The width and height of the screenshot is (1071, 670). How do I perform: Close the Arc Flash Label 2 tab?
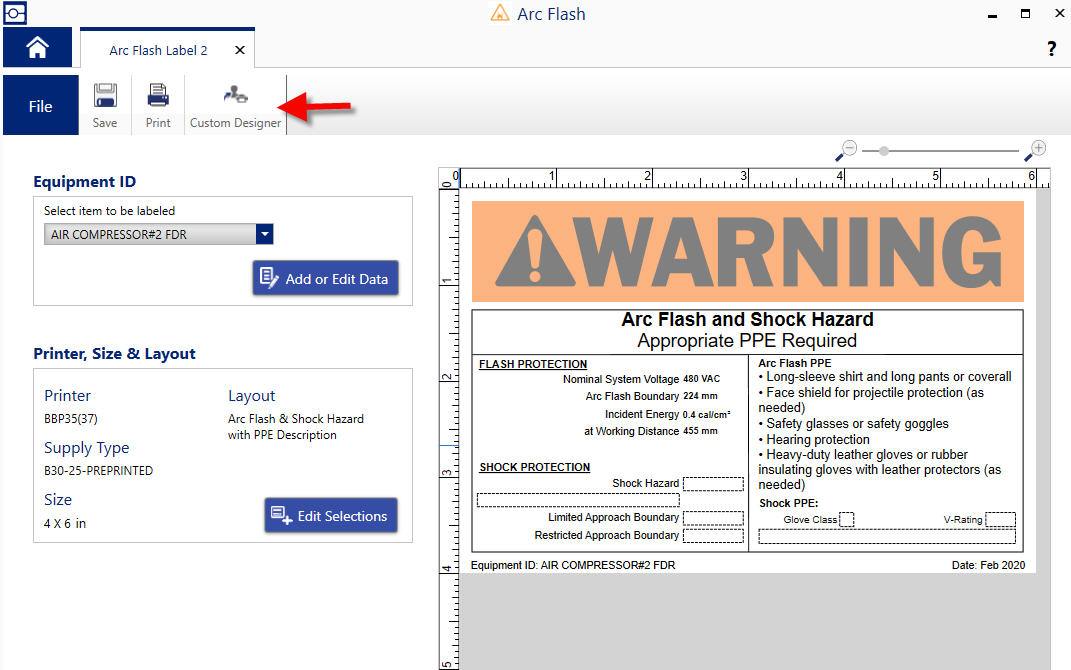(240, 50)
